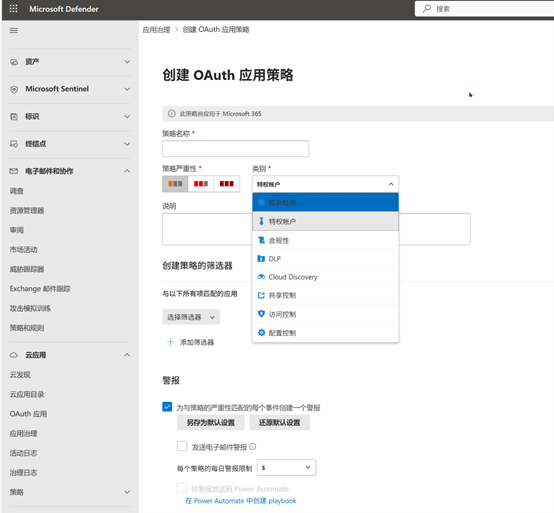
Task: Click the 标识 section icon
Action: (x=14, y=117)
